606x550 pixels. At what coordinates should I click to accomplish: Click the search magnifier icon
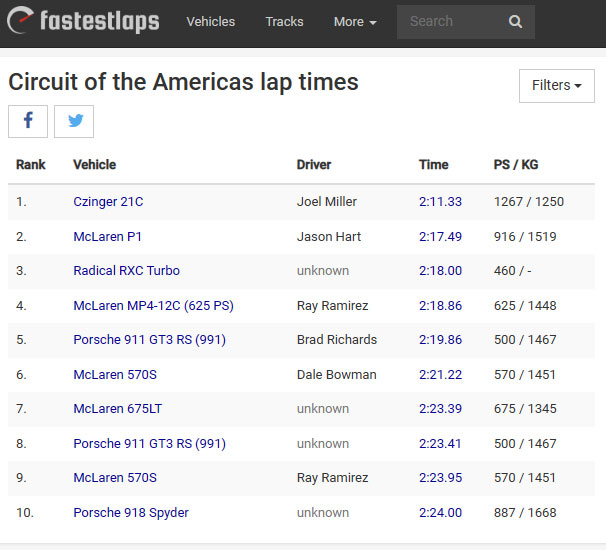(x=515, y=22)
